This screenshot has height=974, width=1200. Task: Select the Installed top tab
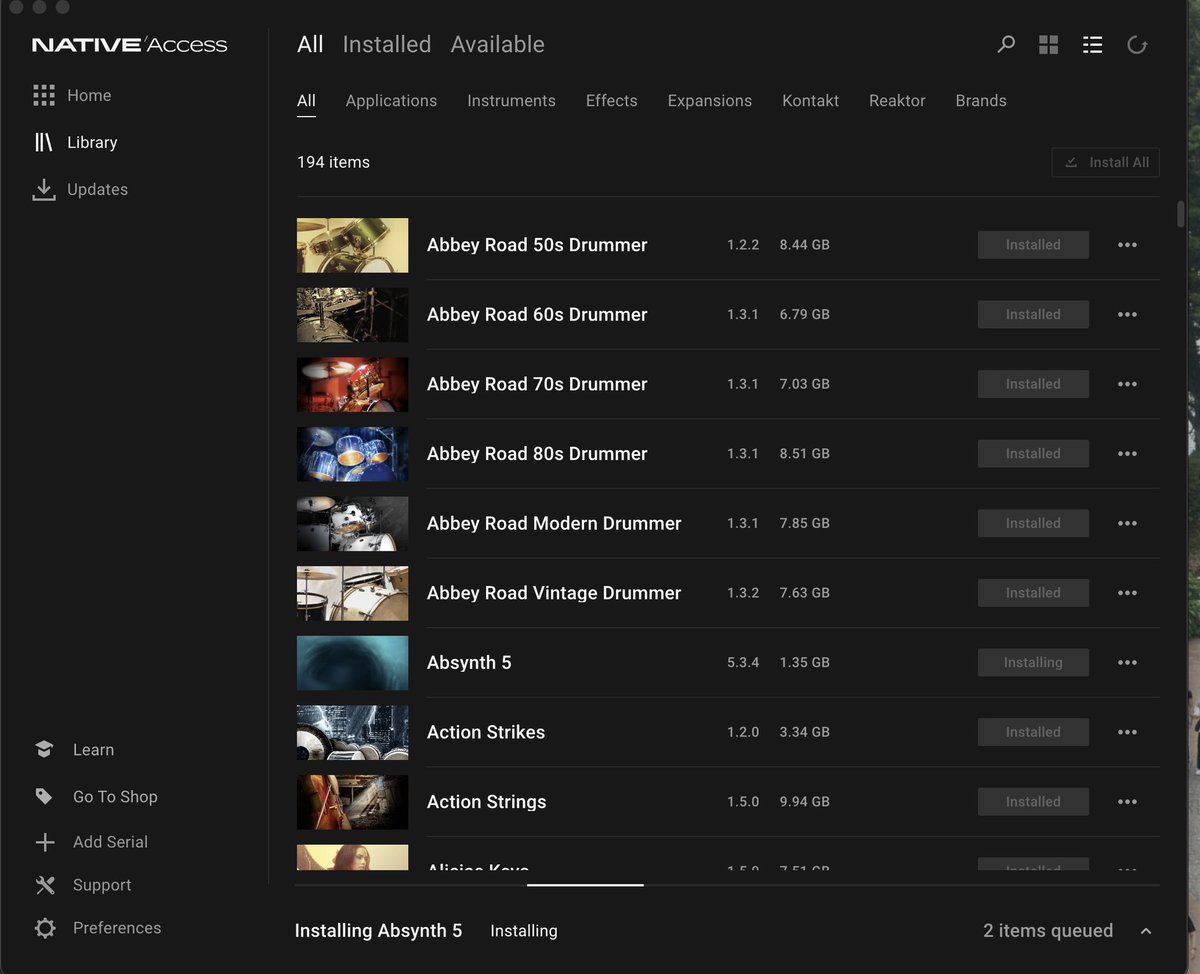tap(387, 44)
